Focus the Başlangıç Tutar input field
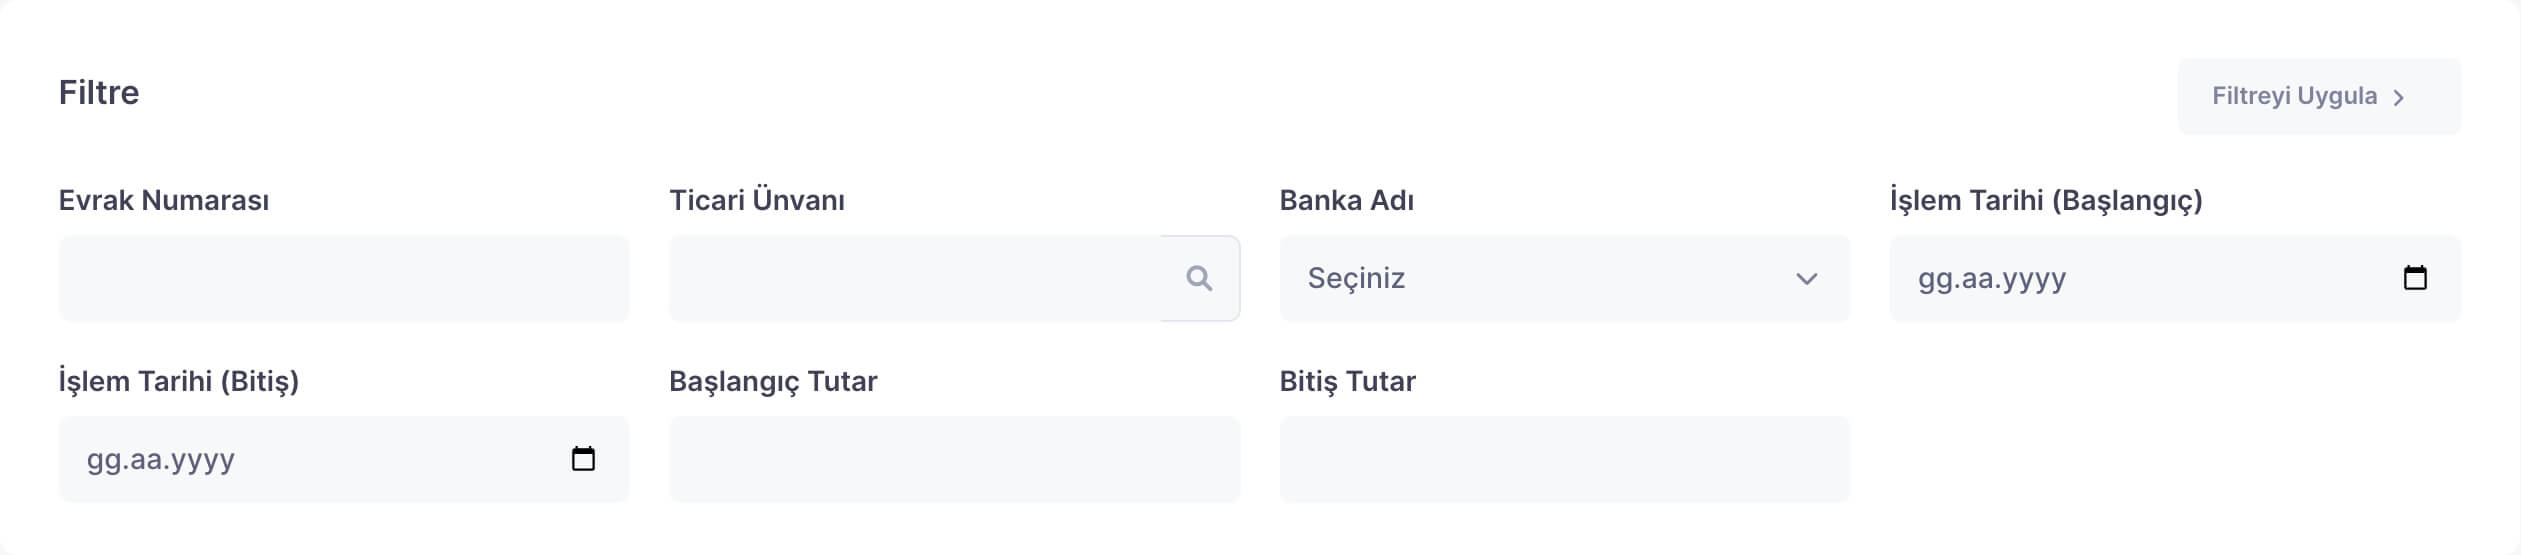 point(954,459)
